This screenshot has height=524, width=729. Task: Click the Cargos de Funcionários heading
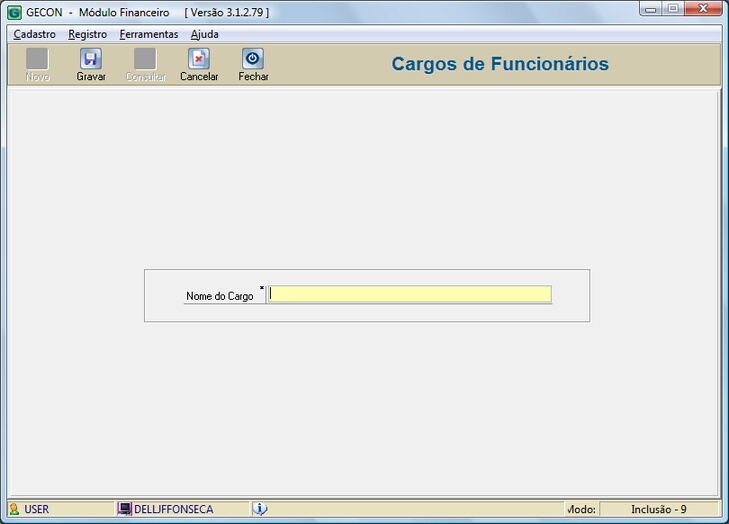(499, 64)
